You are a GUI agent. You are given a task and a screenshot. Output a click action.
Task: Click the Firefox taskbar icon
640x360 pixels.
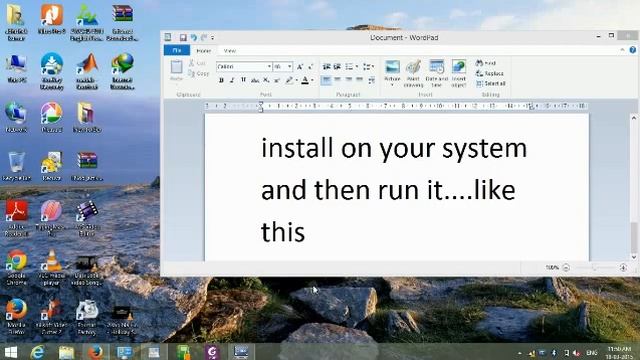tap(96, 352)
